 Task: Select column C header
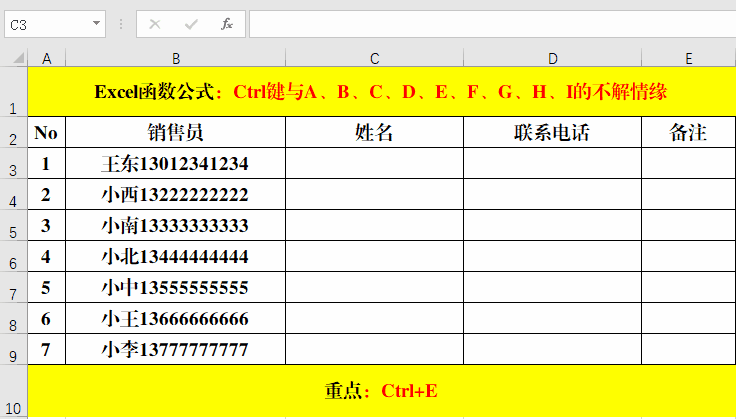point(374,58)
